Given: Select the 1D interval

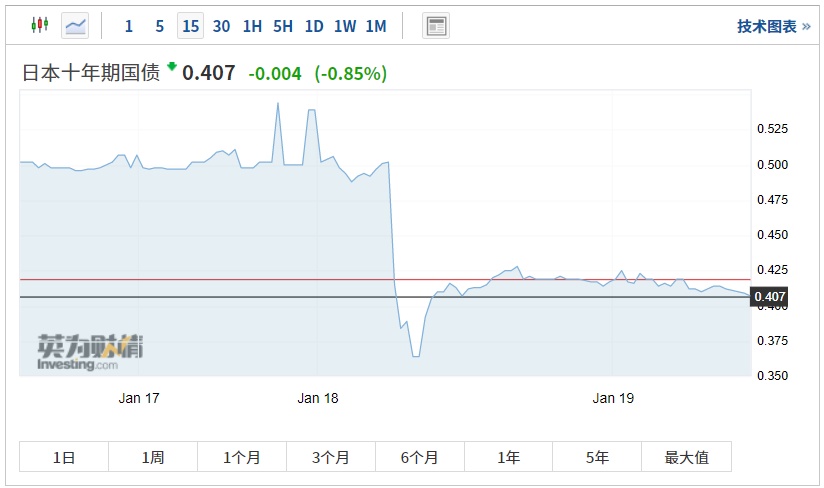Looking at the screenshot, I should point(314,27).
